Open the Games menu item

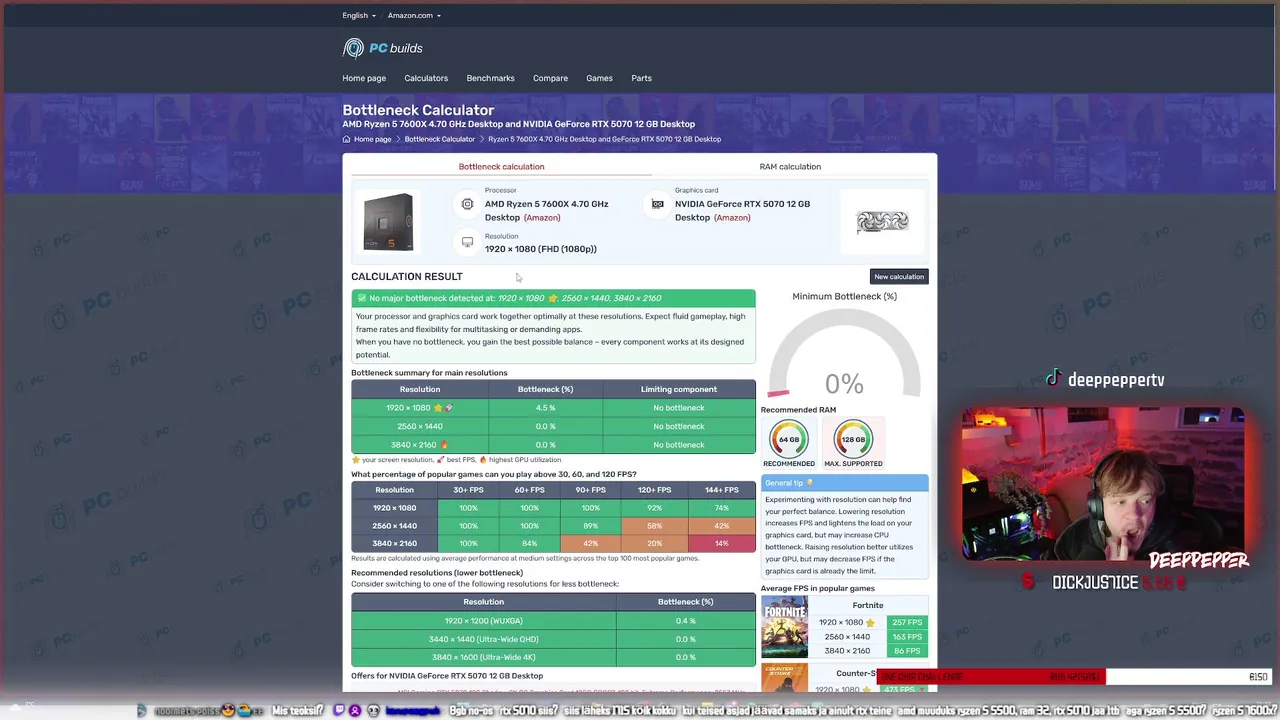(x=599, y=78)
